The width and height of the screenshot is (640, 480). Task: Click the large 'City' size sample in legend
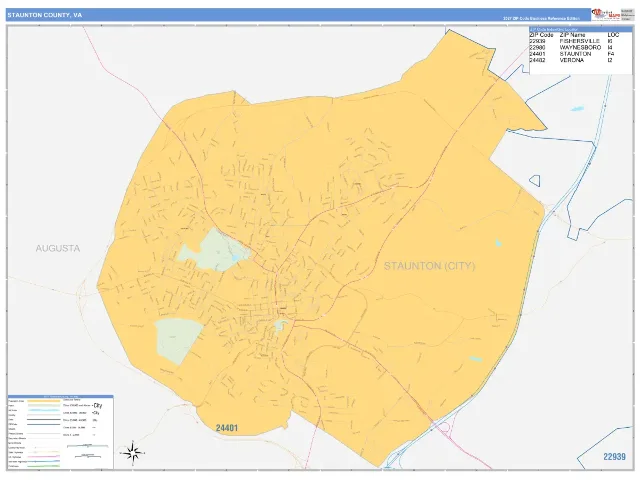pyautogui.click(x=98, y=406)
